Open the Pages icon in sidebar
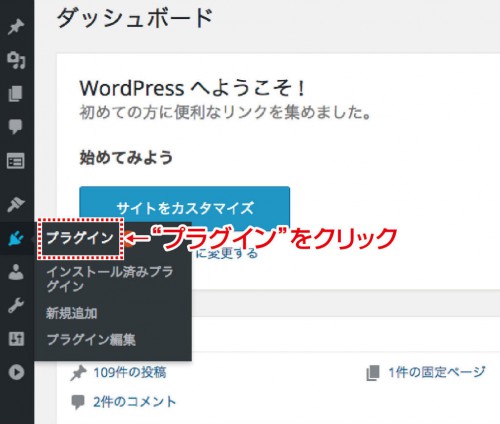The height and width of the screenshot is (424, 500). click(x=16, y=94)
